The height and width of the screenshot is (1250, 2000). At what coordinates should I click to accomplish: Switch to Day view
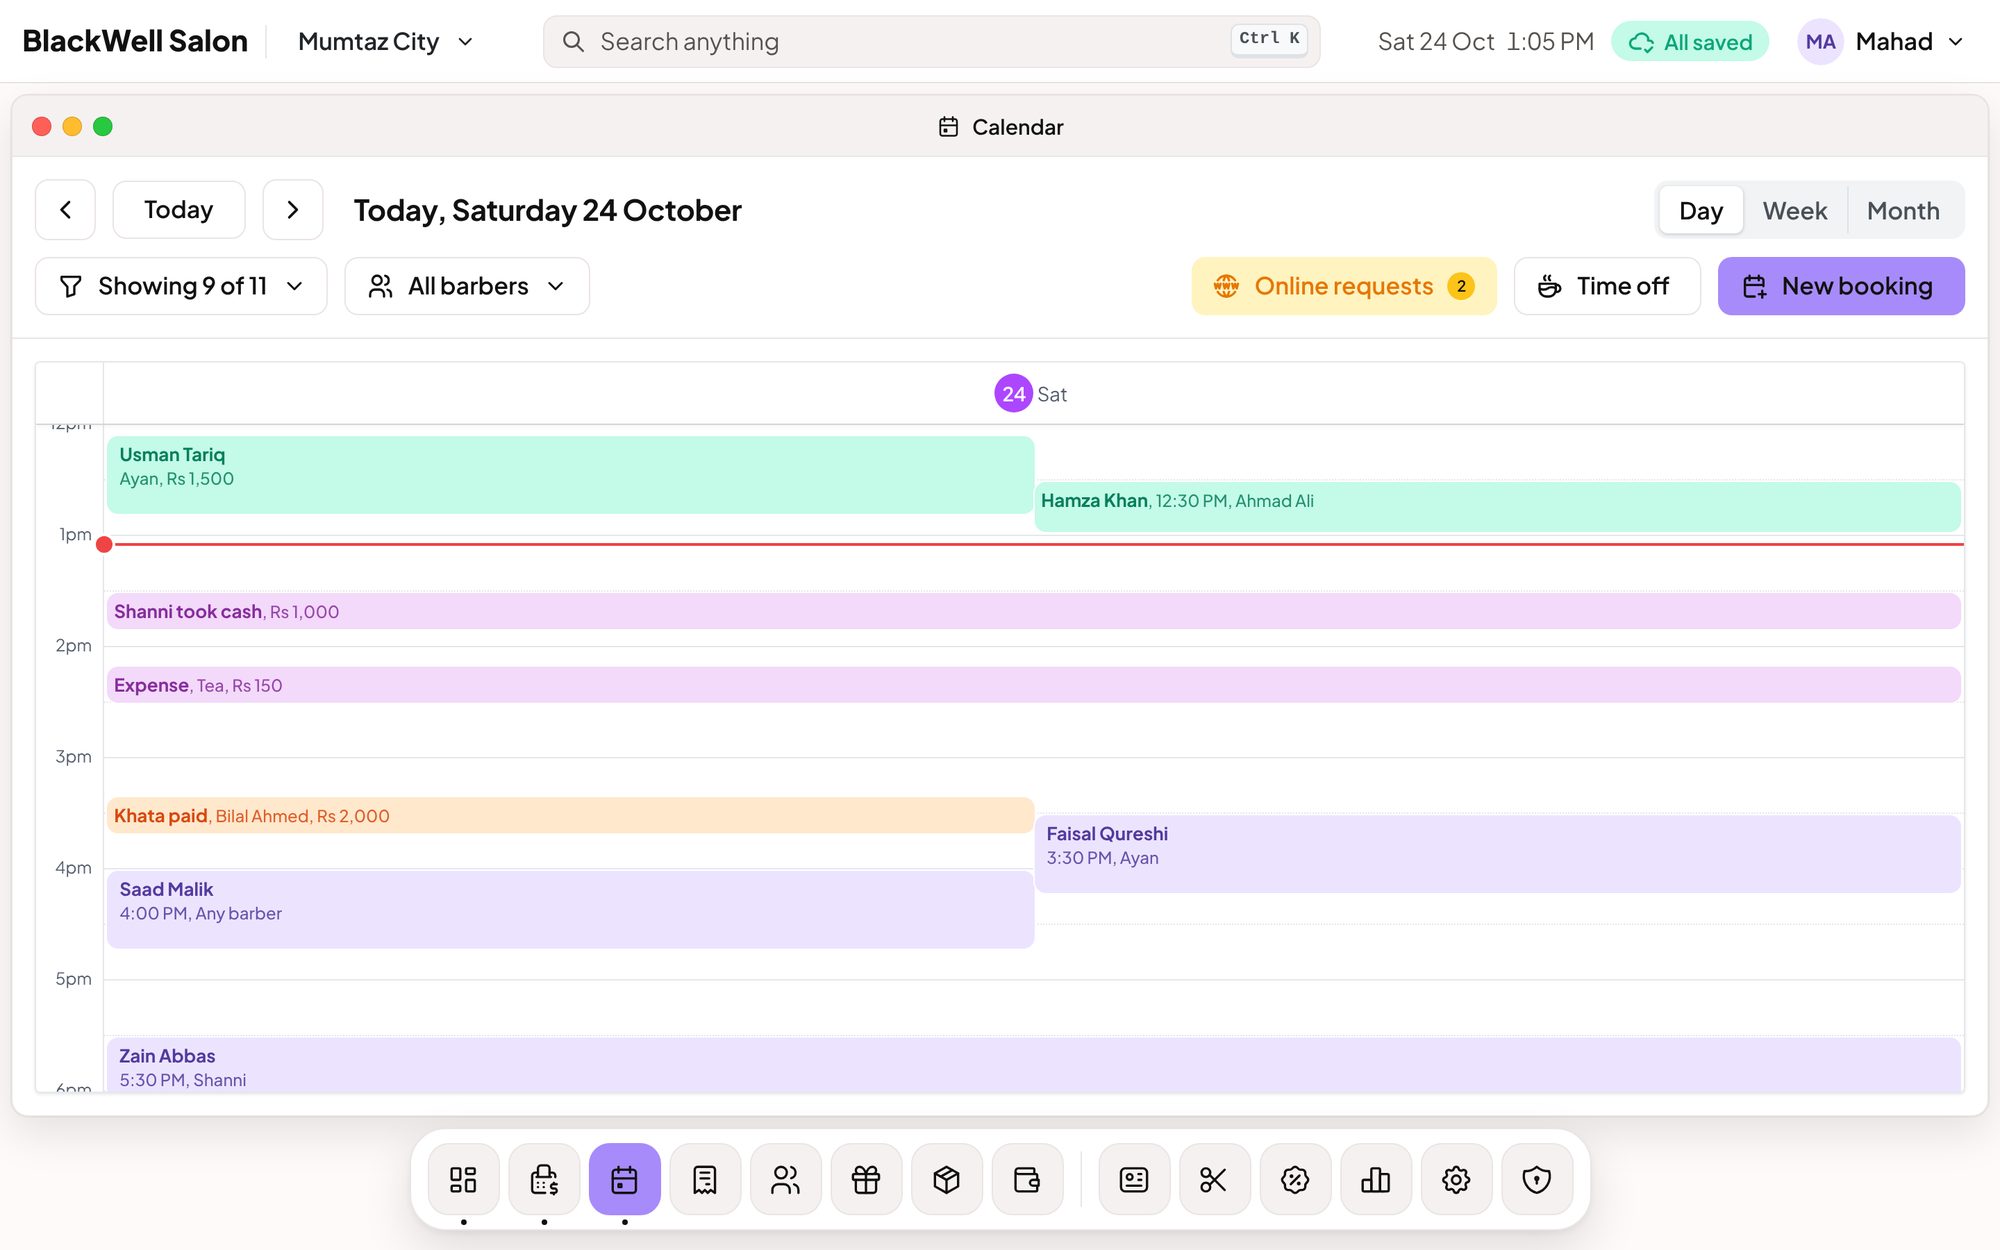(1700, 210)
